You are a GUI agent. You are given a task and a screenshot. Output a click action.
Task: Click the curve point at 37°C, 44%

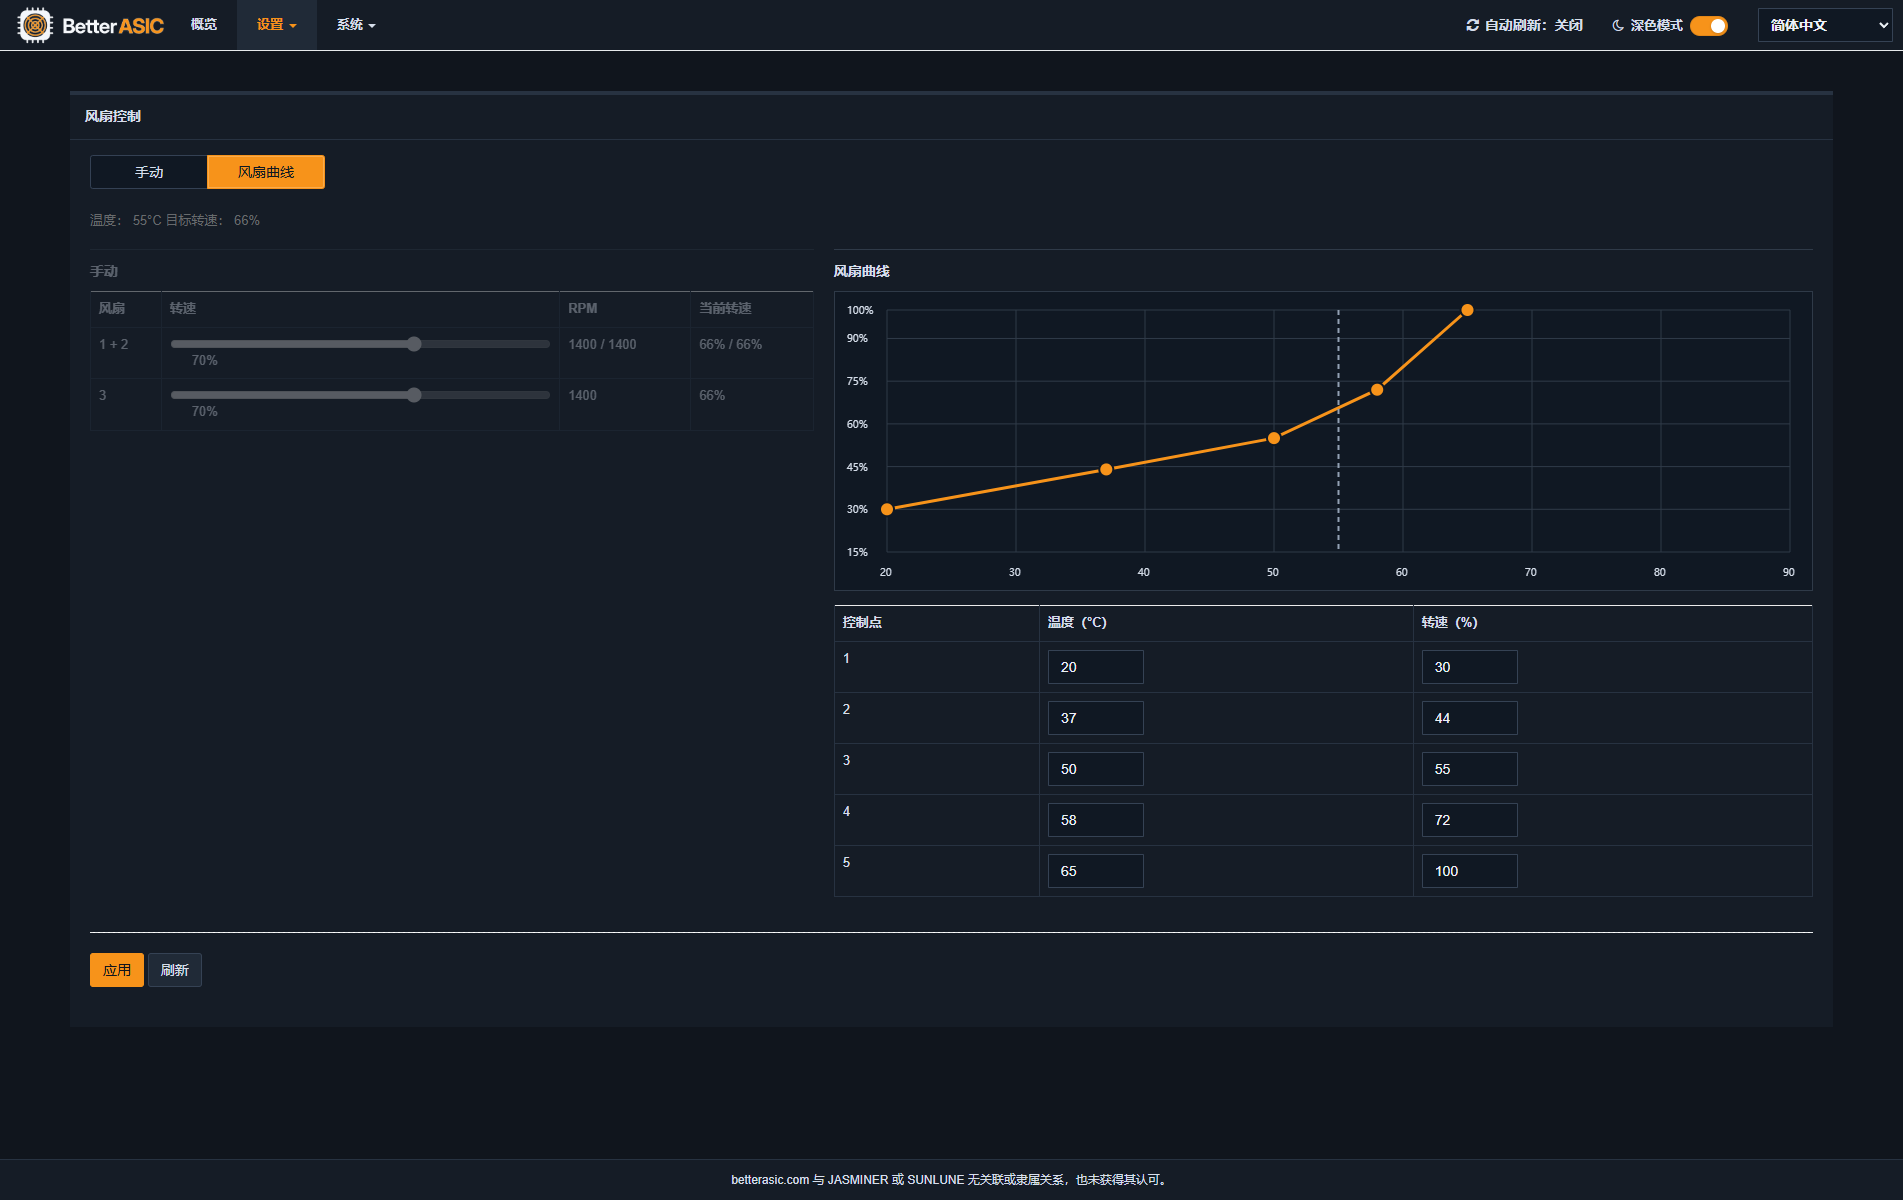[1106, 469]
